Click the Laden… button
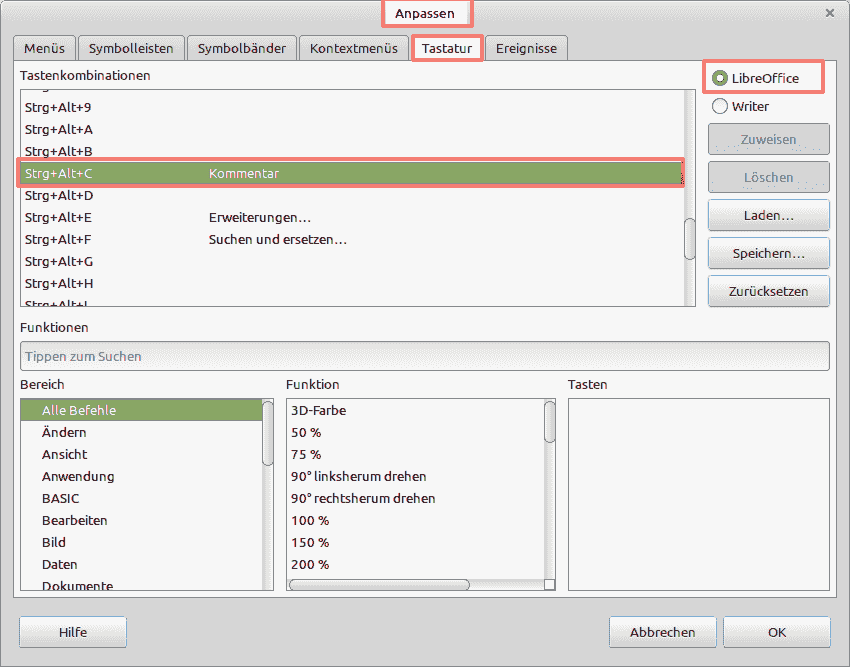Viewport: 850px width, 667px height. click(768, 216)
